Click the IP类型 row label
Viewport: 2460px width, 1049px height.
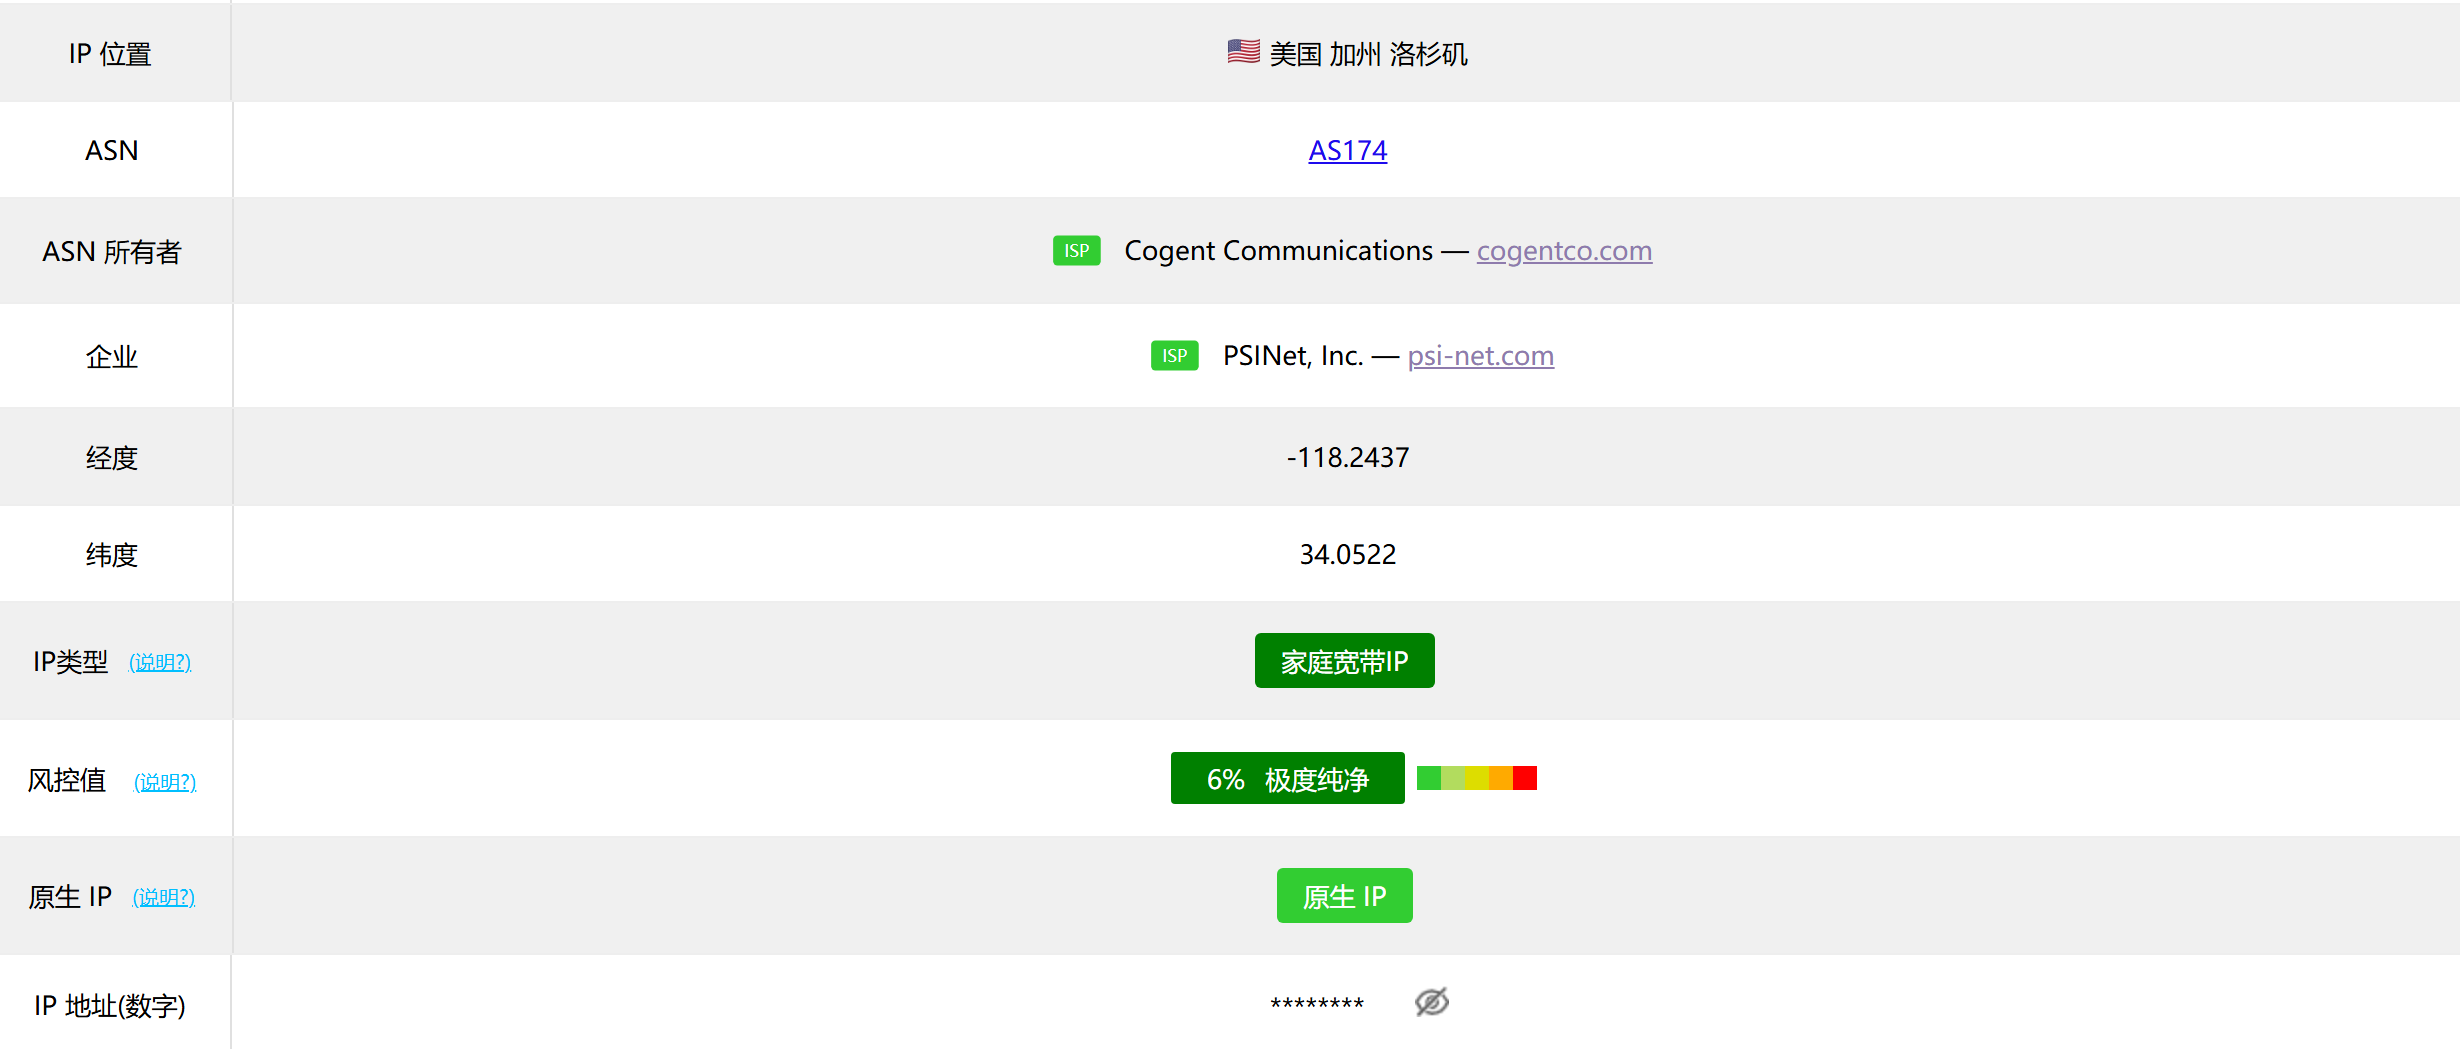click(x=70, y=662)
